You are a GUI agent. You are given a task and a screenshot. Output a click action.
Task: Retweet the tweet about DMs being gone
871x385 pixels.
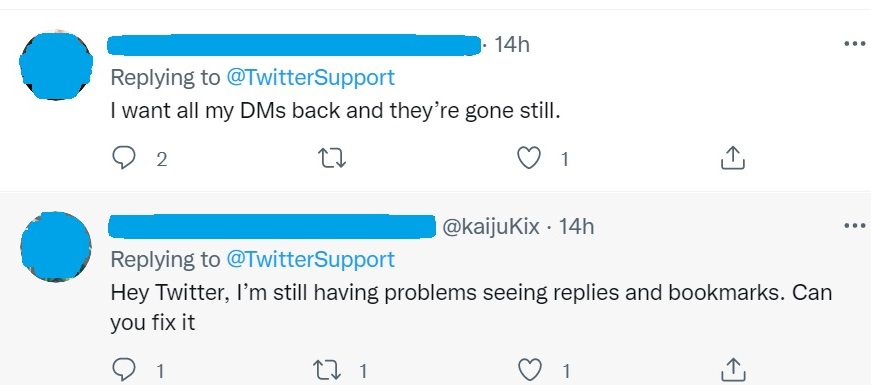tap(334, 159)
